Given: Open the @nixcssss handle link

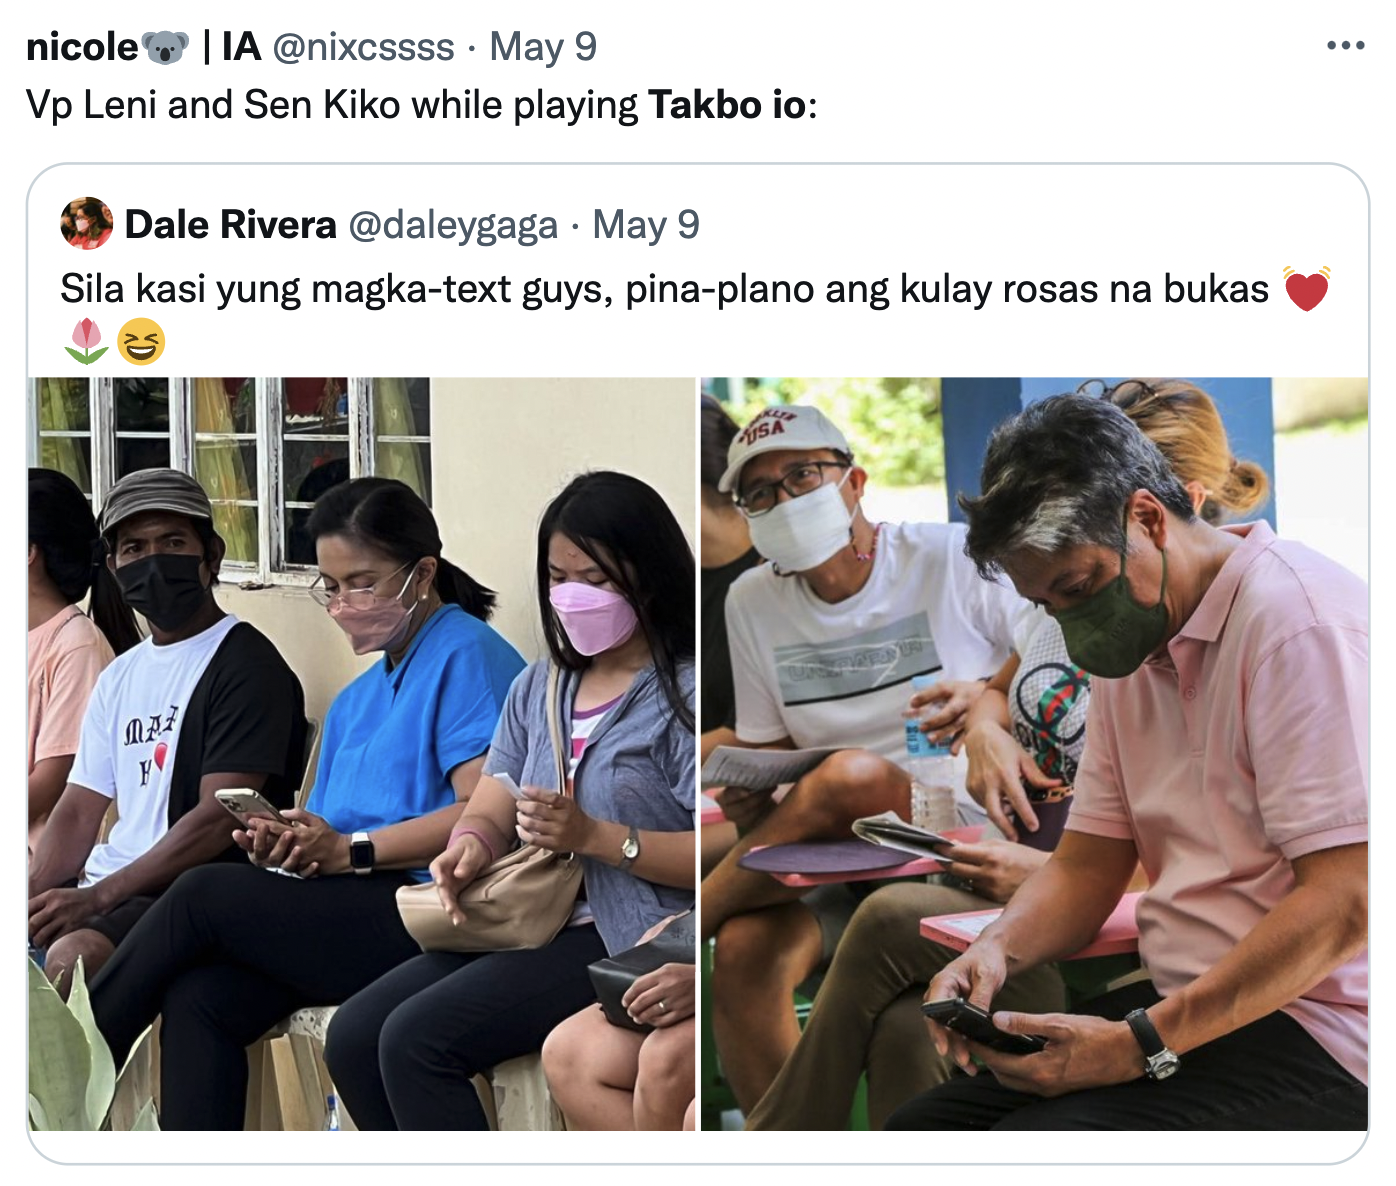Looking at the screenshot, I should 364,47.
